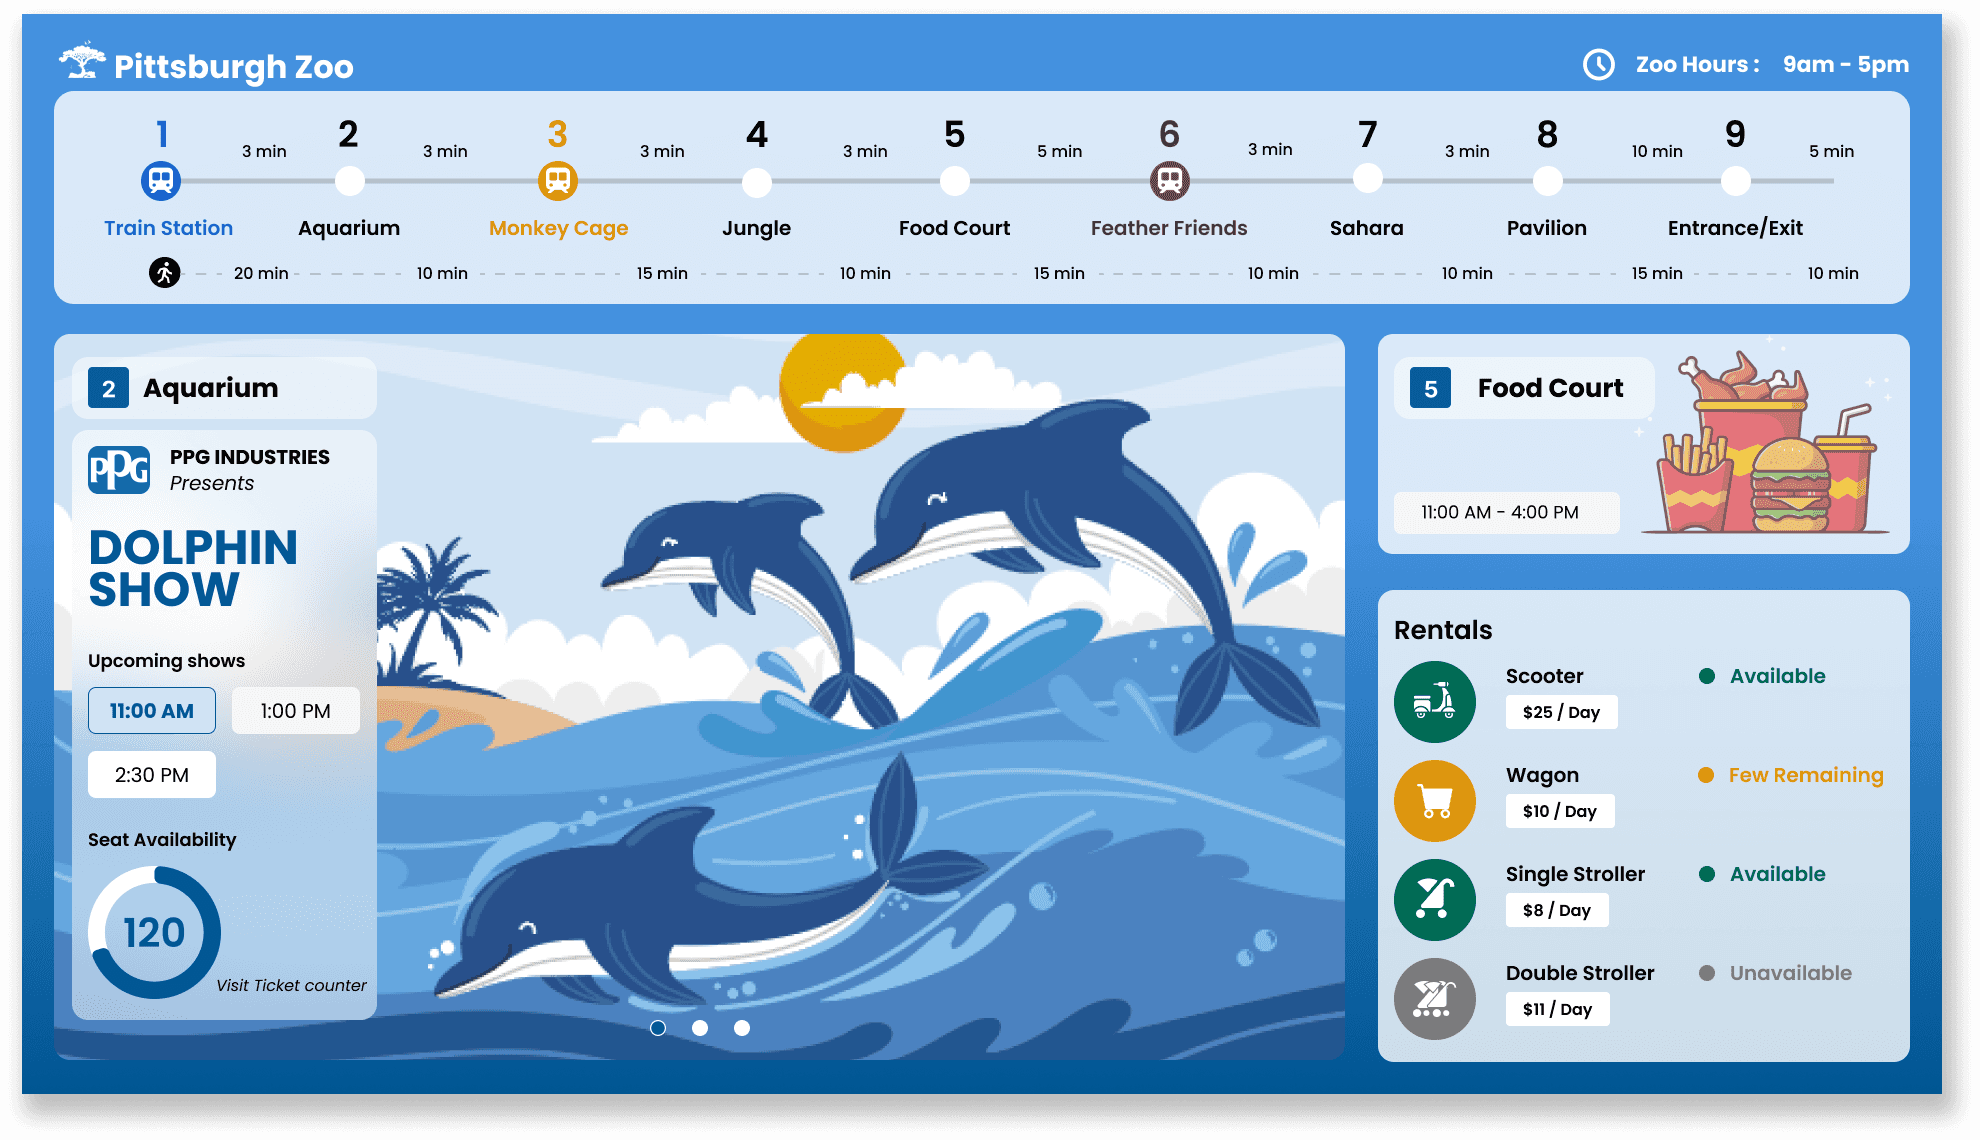Click the Double Stroller rental icon

point(1435,999)
